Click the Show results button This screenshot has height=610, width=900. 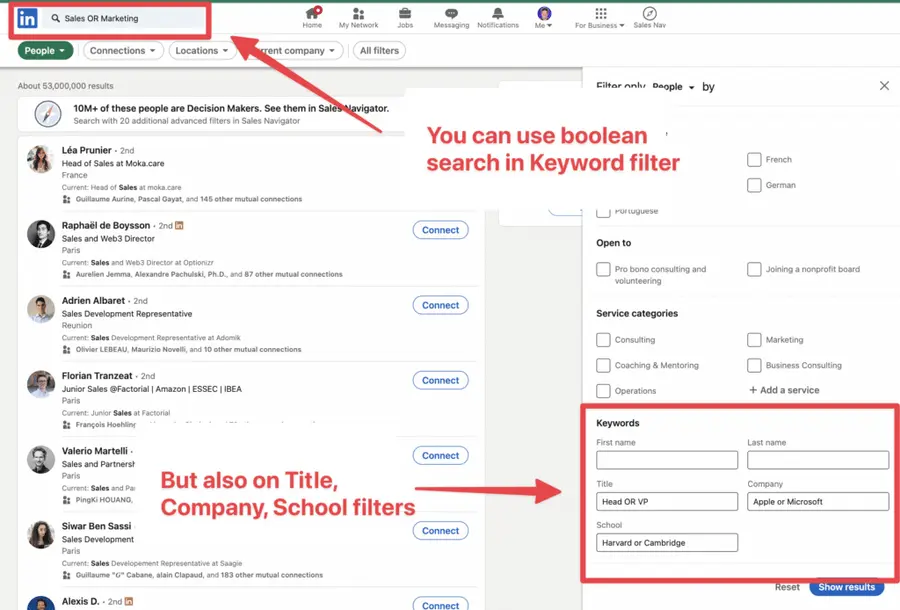(847, 587)
